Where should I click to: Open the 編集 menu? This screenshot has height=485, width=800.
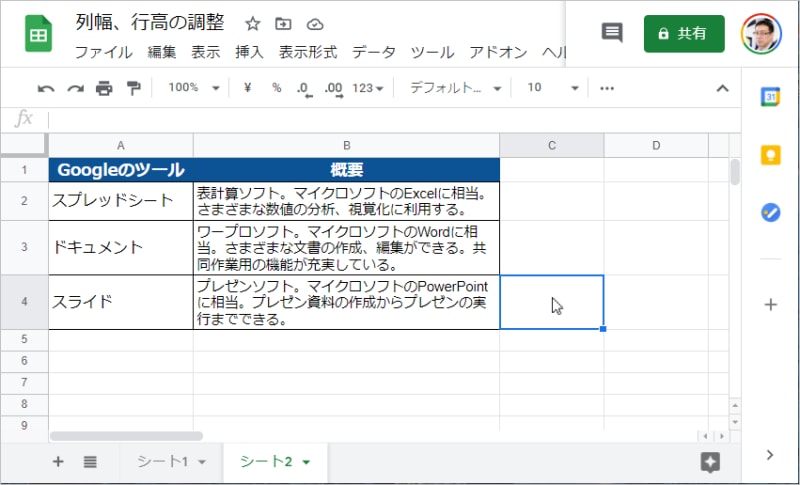[162, 53]
